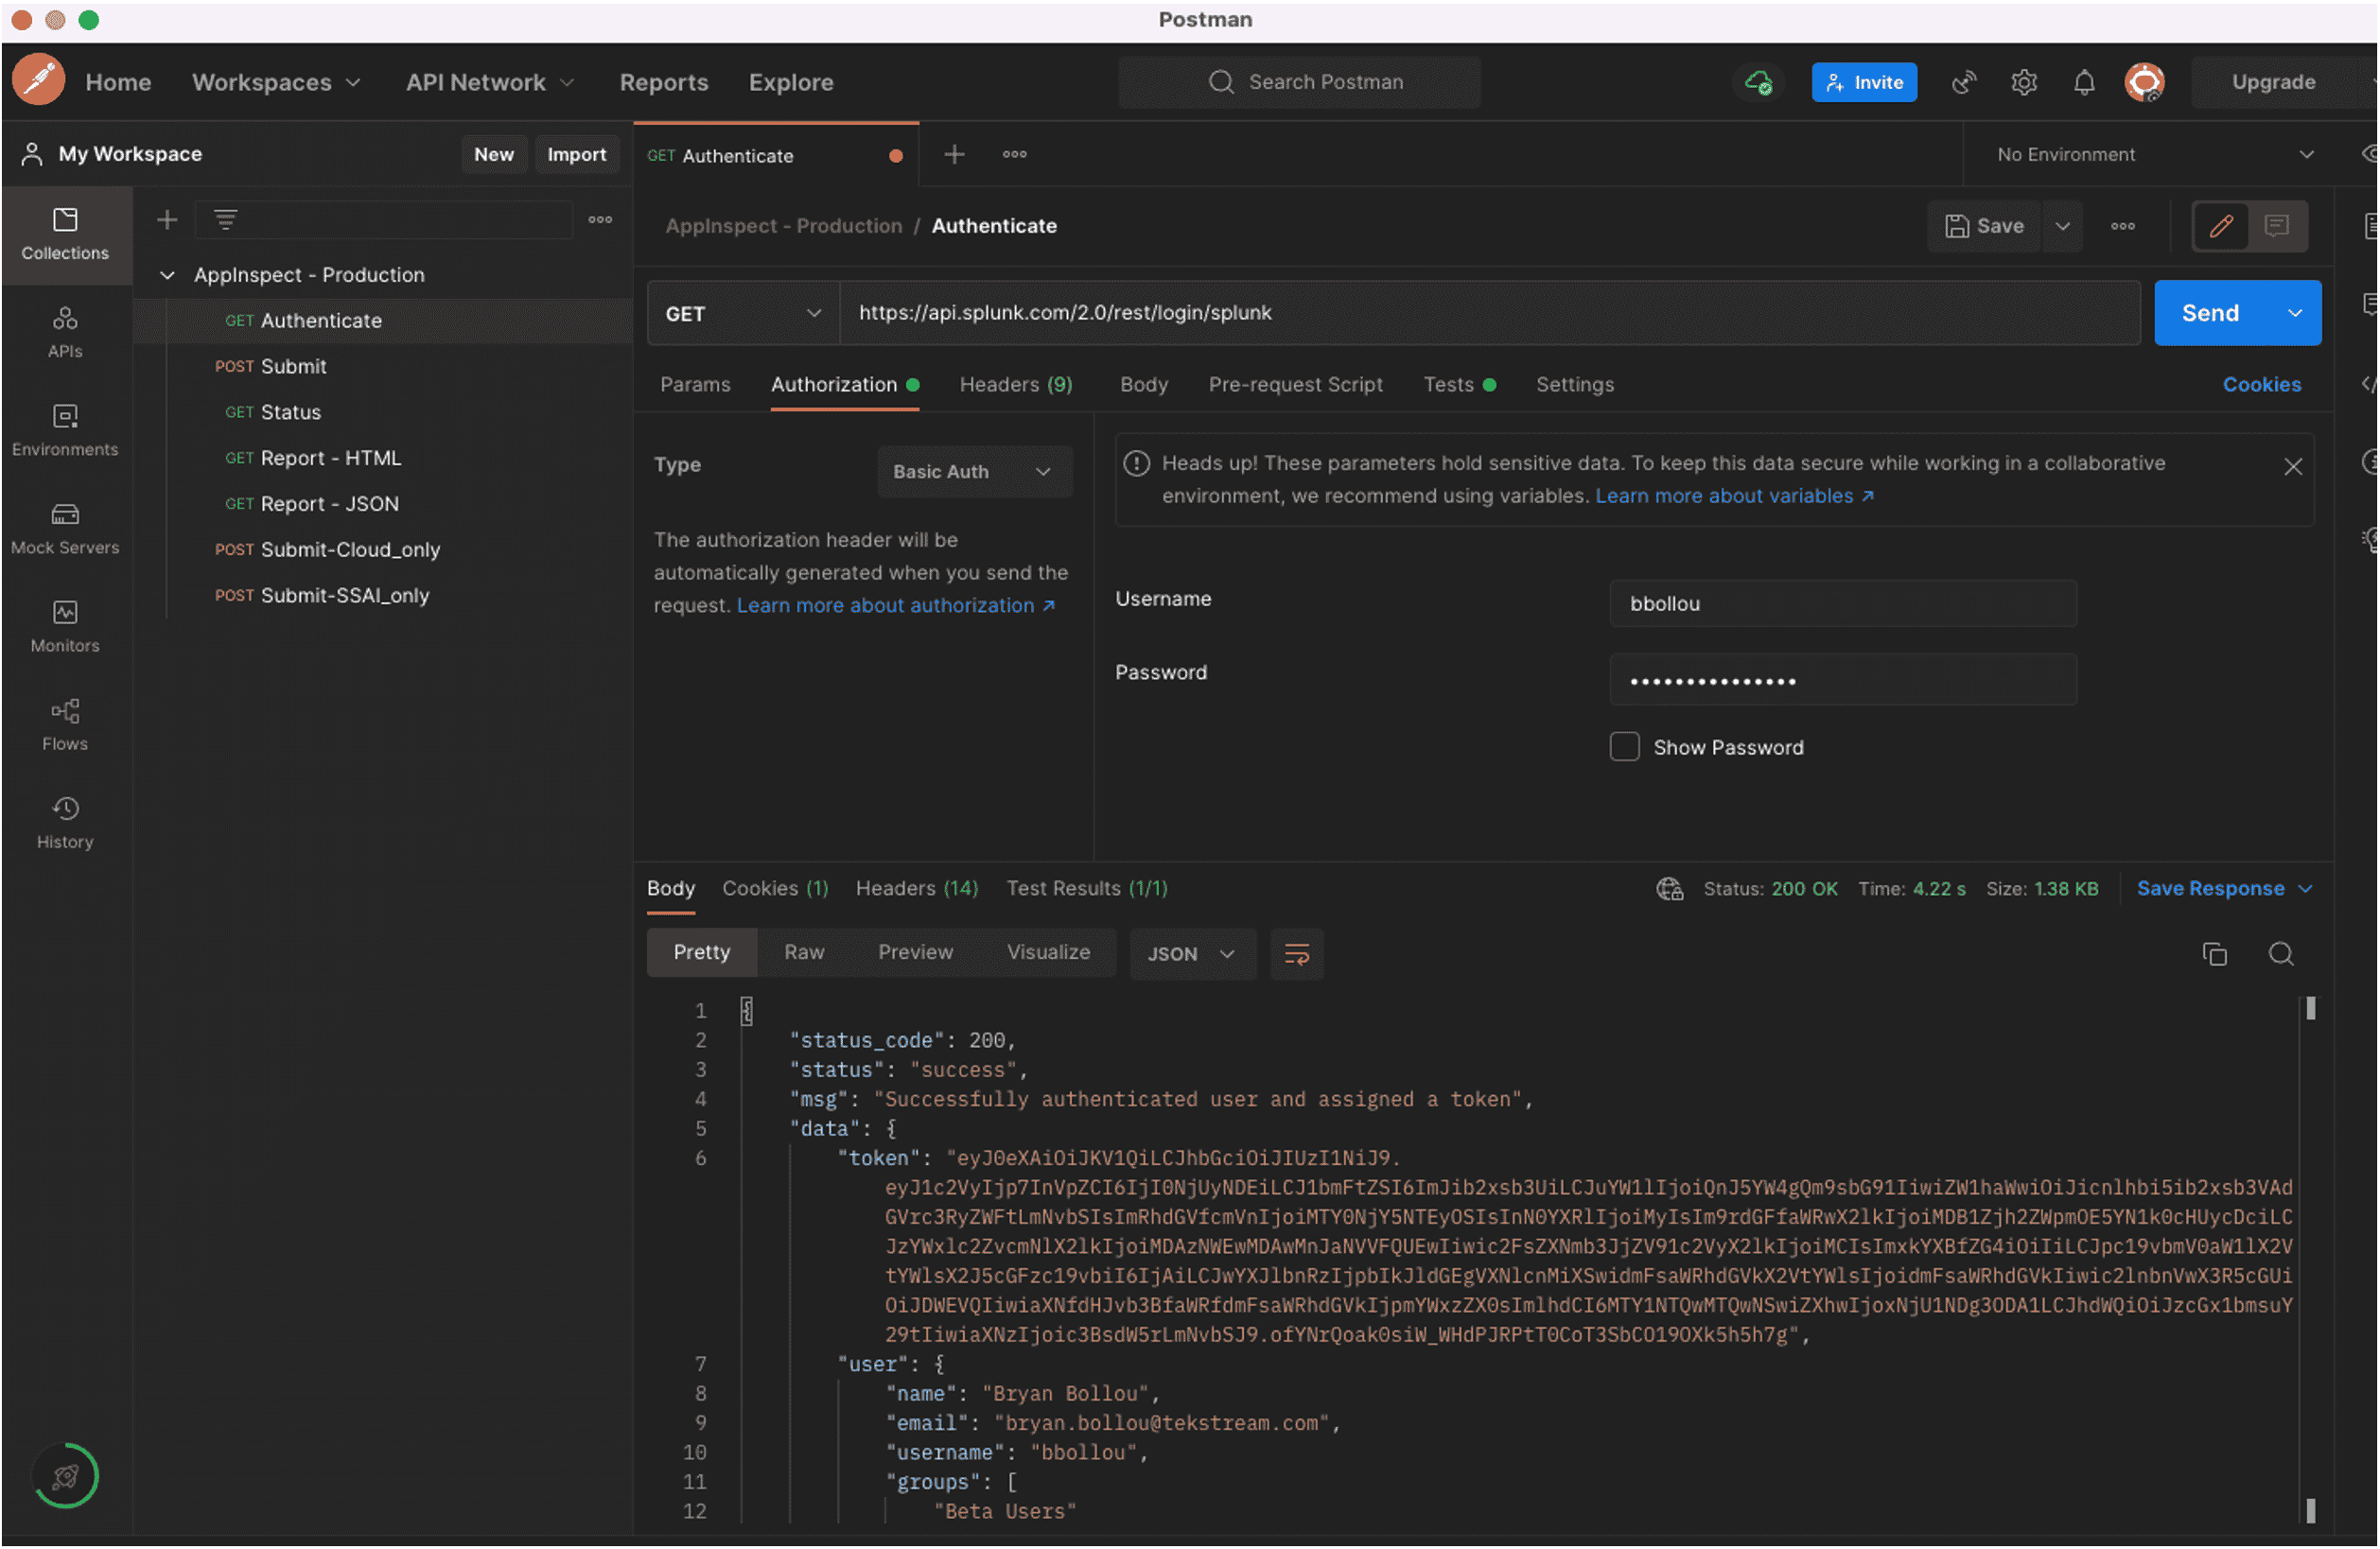Open the comments mode icon
Viewport: 2380px width, 1549px height.
[2276, 226]
